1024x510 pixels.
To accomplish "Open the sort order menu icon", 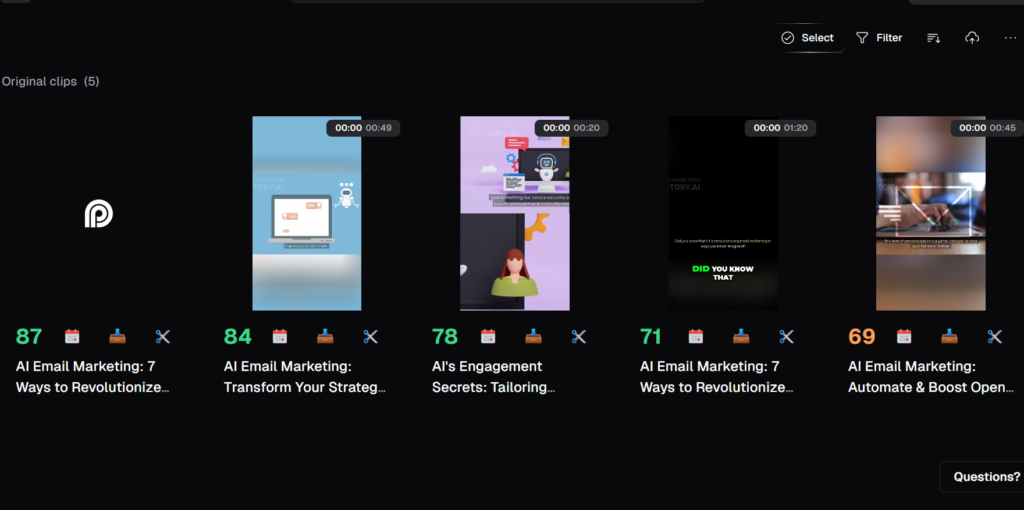I will (933, 38).
